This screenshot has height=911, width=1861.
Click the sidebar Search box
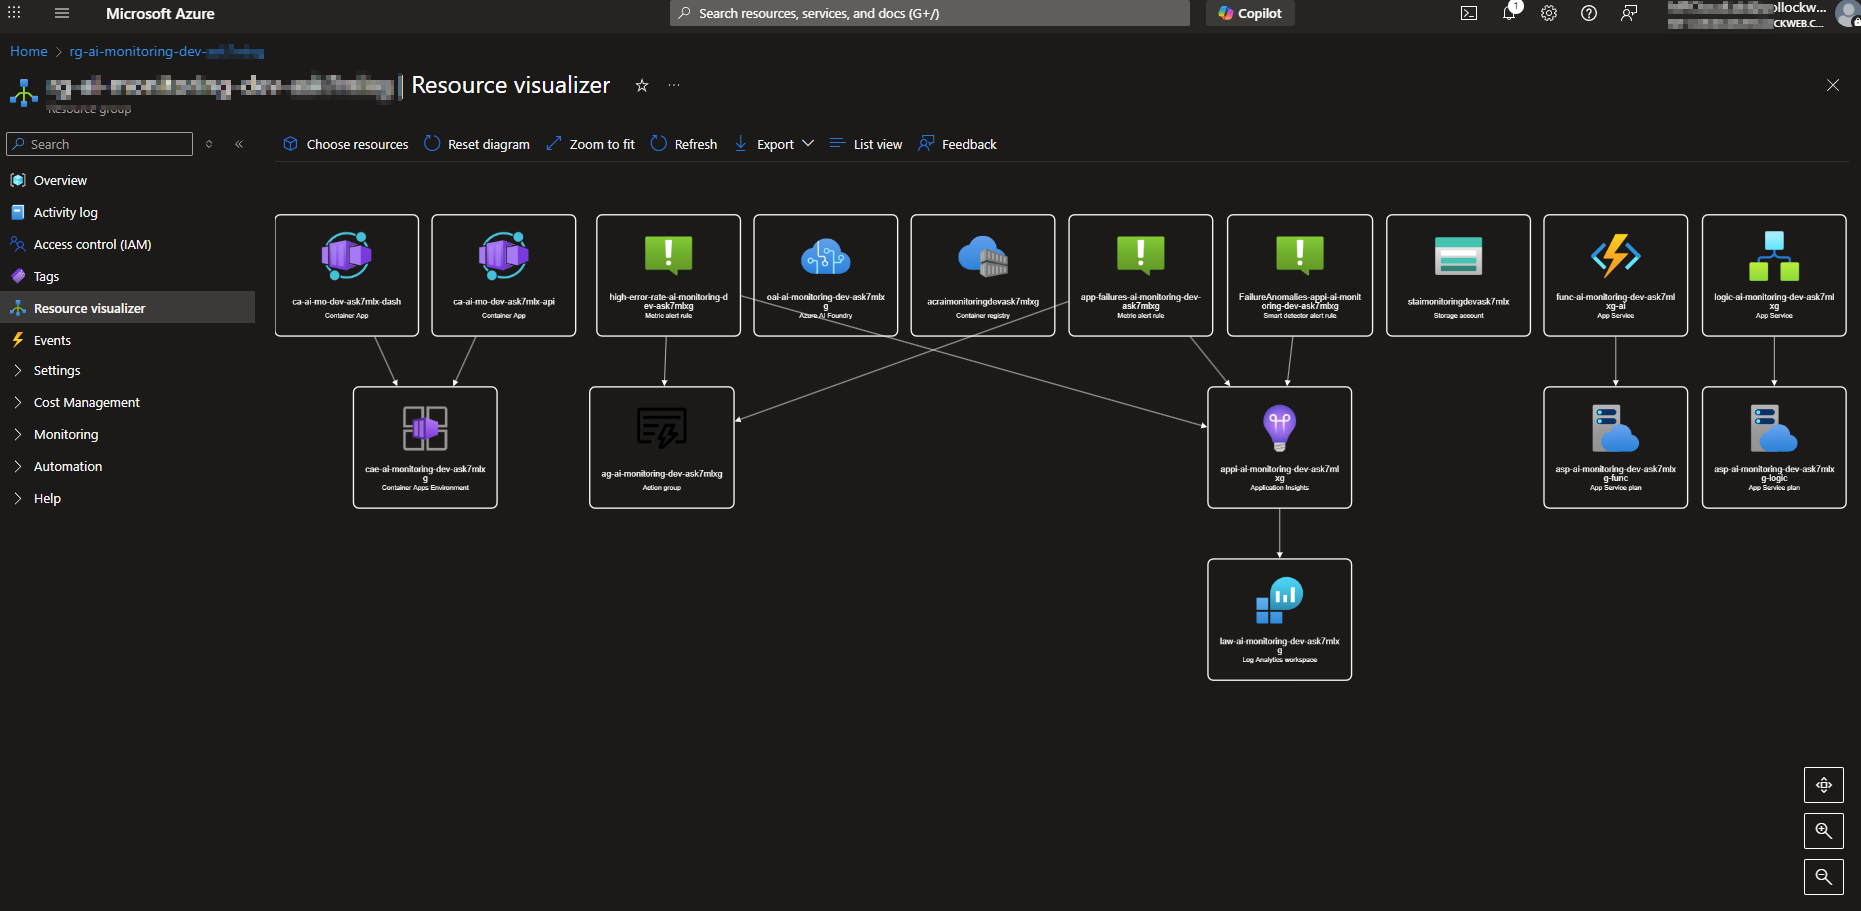click(99, 144)
